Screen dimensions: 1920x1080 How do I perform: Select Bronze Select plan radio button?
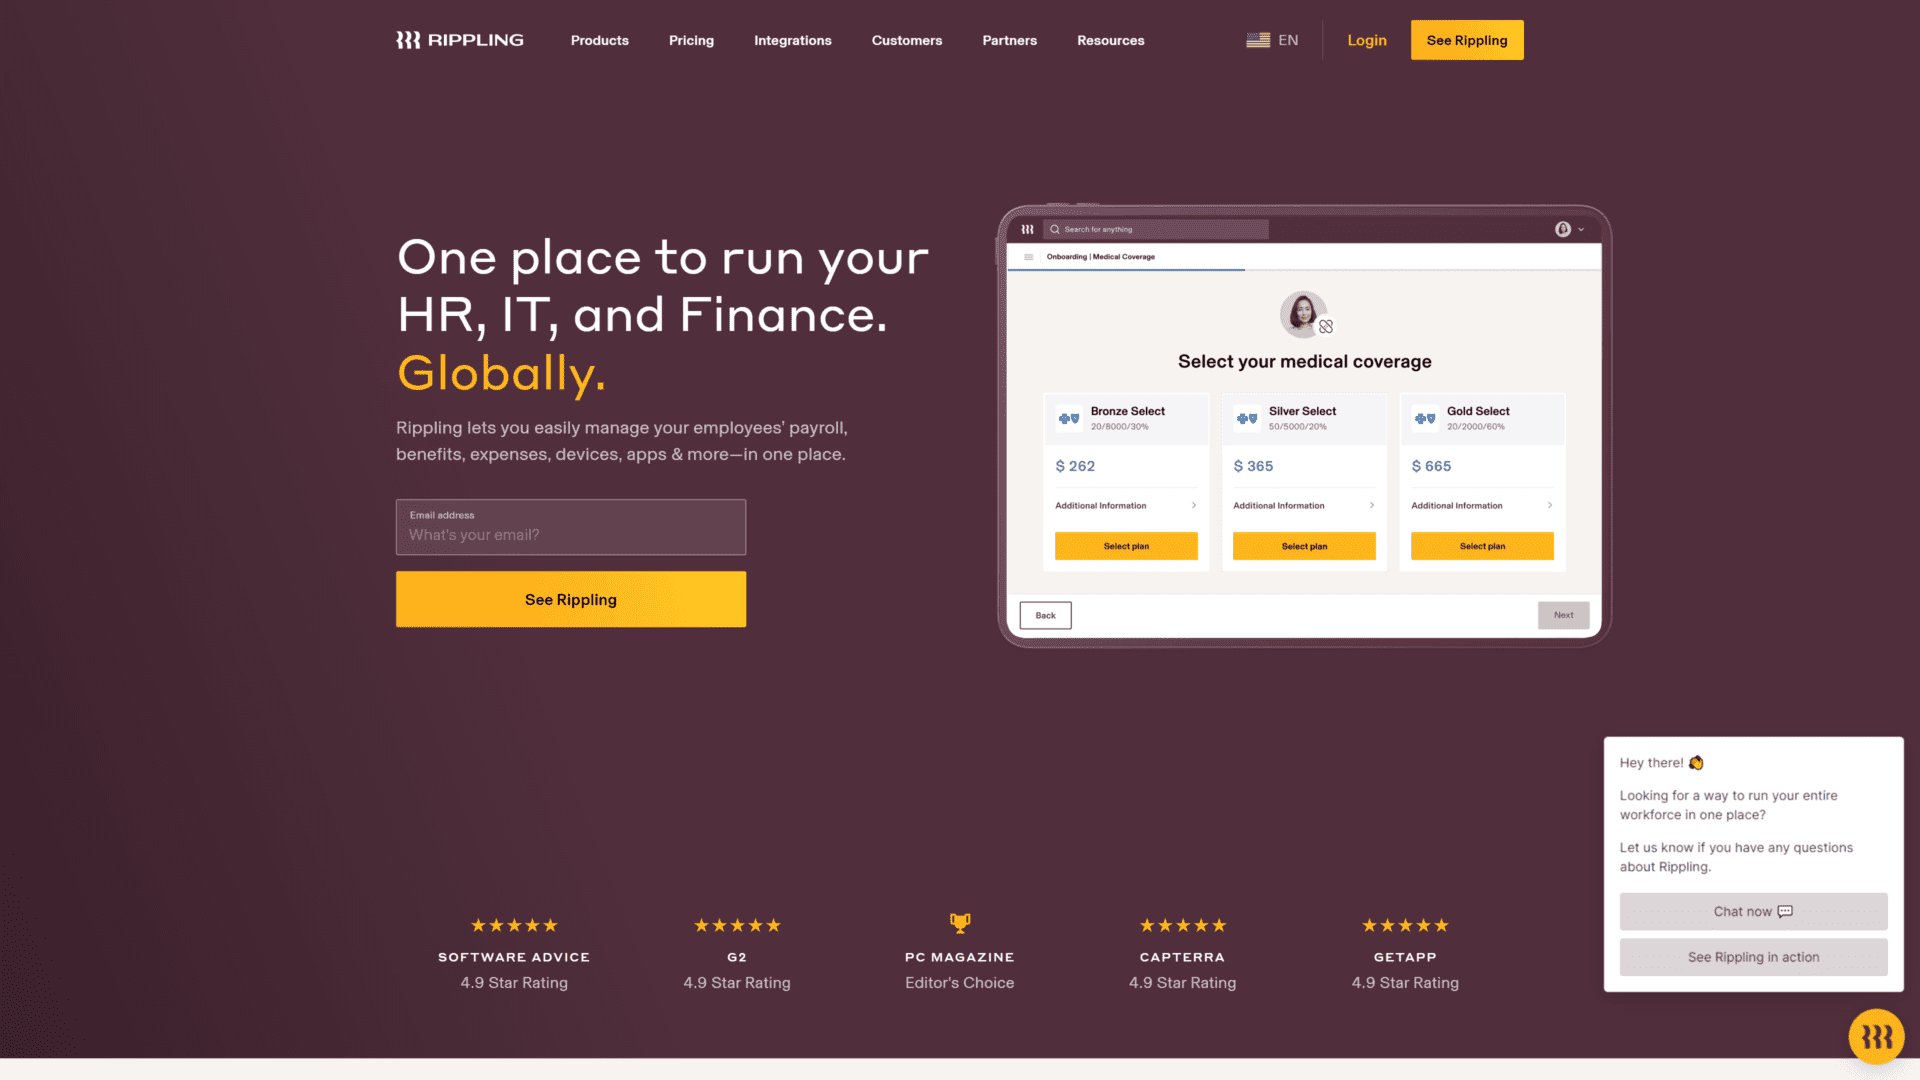click(x=1126, y=417)
